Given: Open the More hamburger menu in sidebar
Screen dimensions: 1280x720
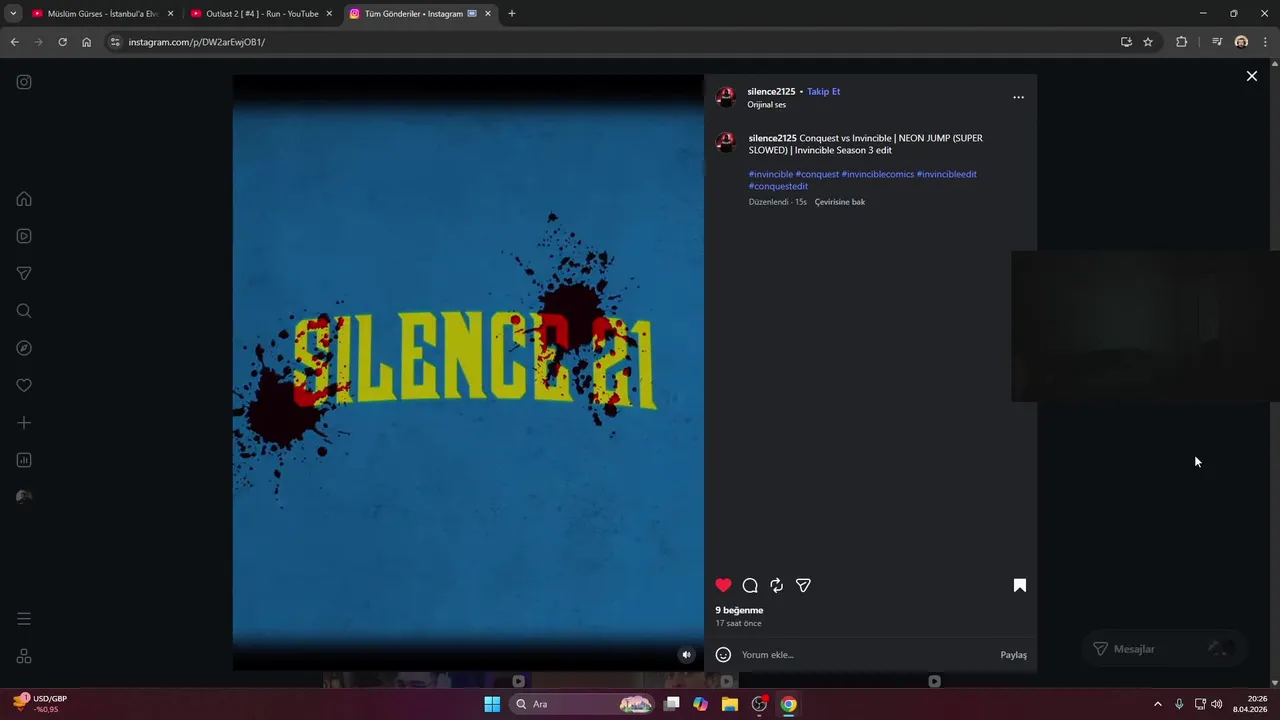Looking at the screenshot, I should coord(24,619).
